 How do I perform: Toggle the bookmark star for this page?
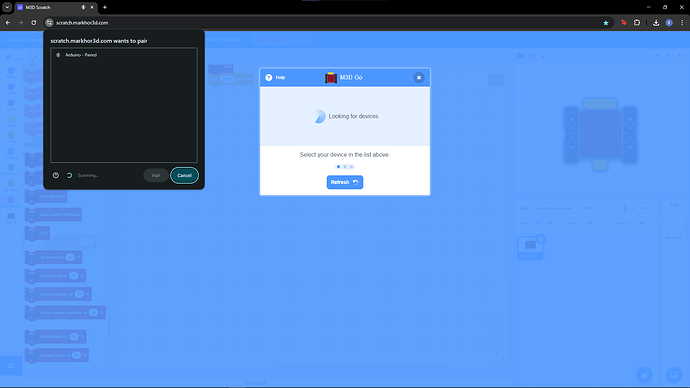(x=606, y=23)
